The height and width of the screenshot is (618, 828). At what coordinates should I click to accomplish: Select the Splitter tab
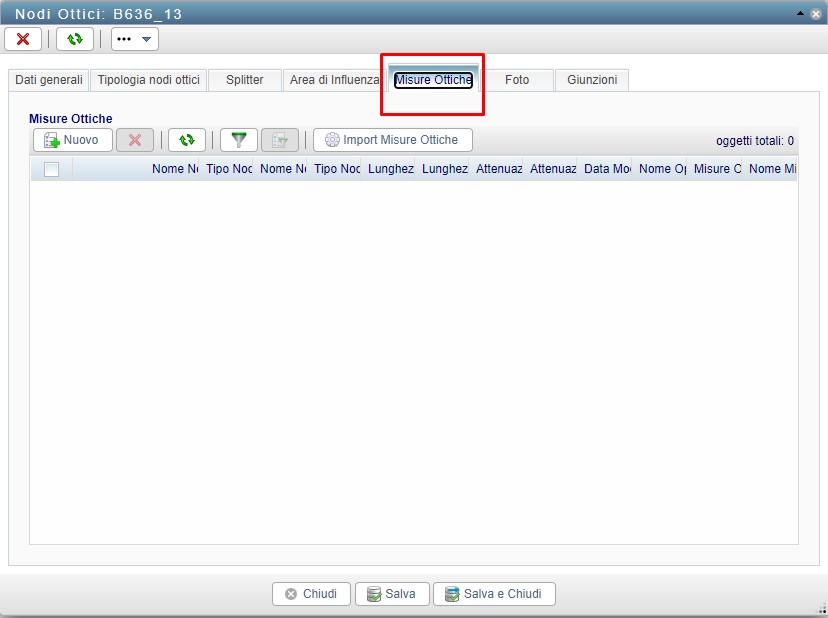point(244,80)
